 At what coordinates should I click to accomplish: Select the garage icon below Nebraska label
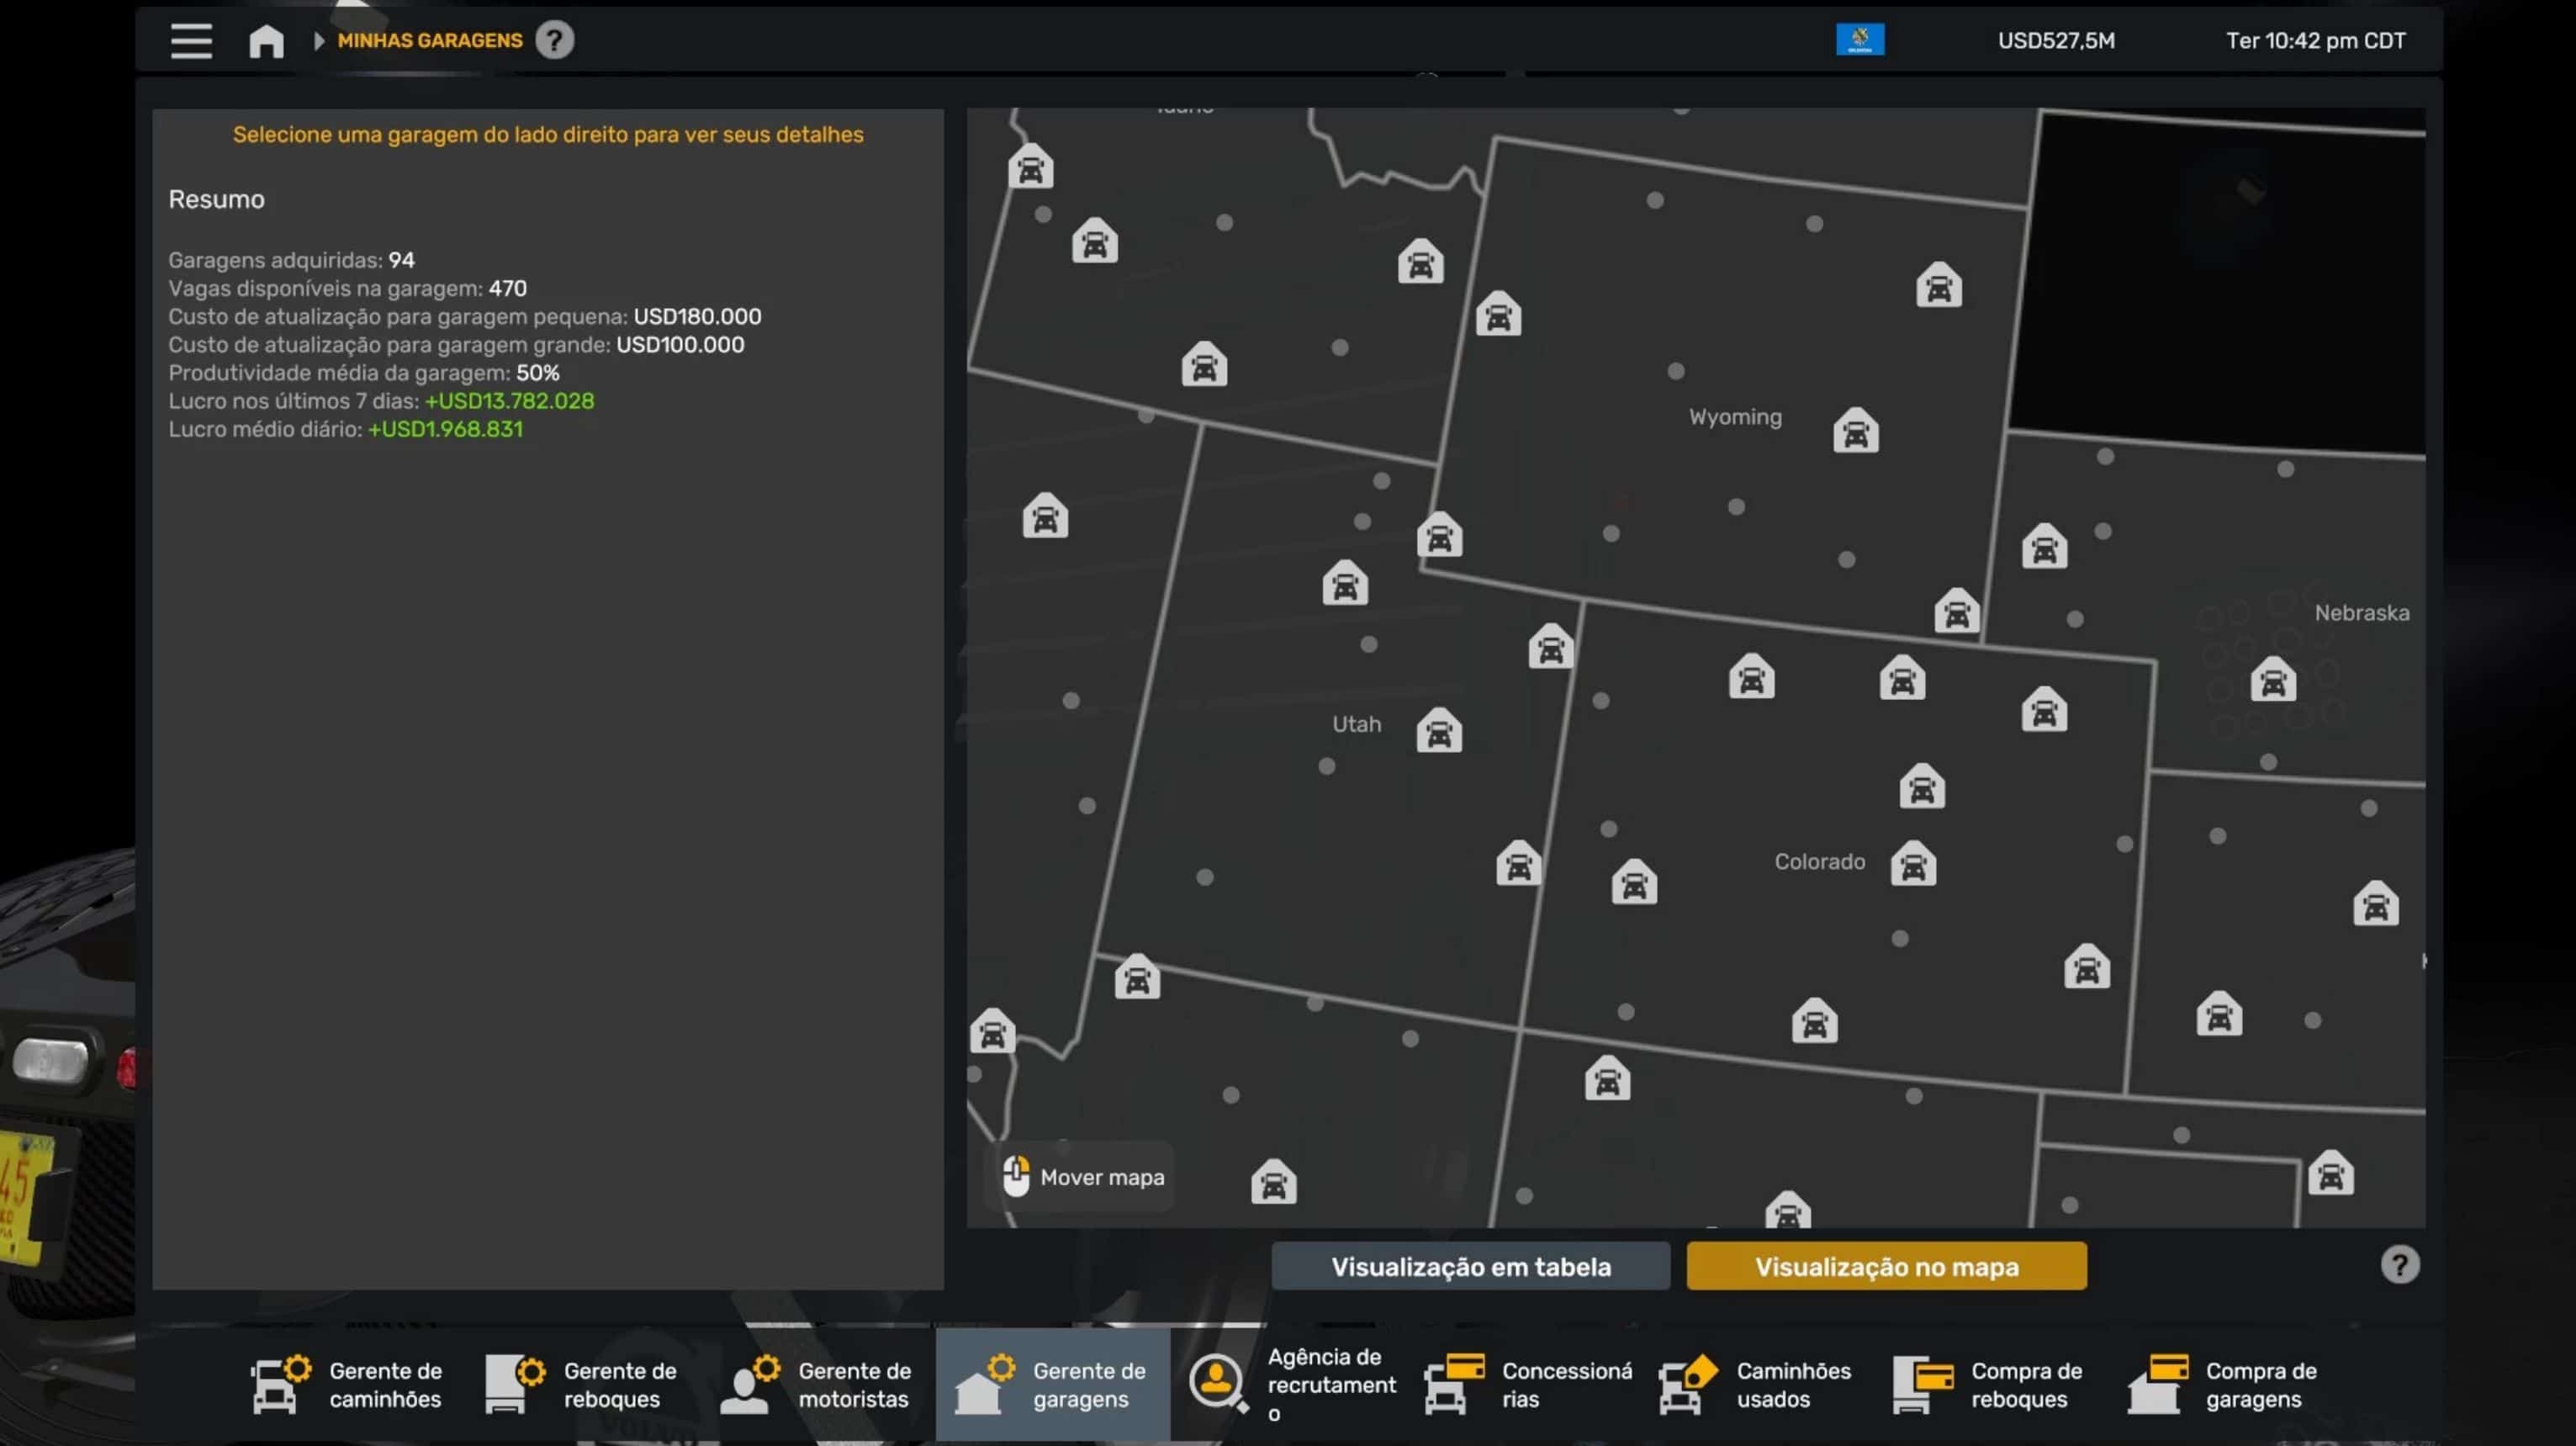(2272, 680)
